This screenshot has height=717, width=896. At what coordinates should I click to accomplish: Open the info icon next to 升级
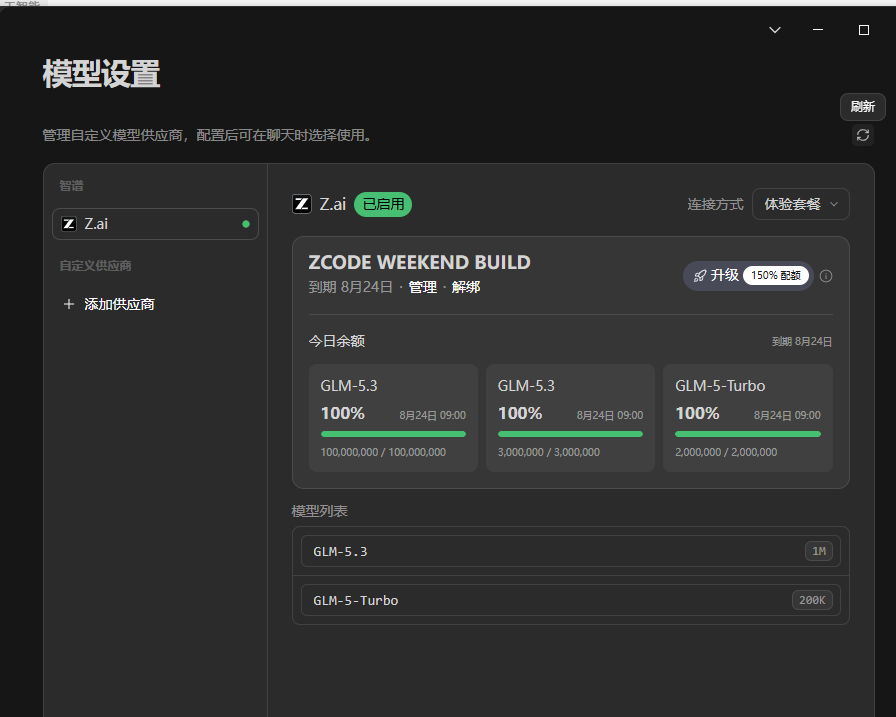(826, 276)
